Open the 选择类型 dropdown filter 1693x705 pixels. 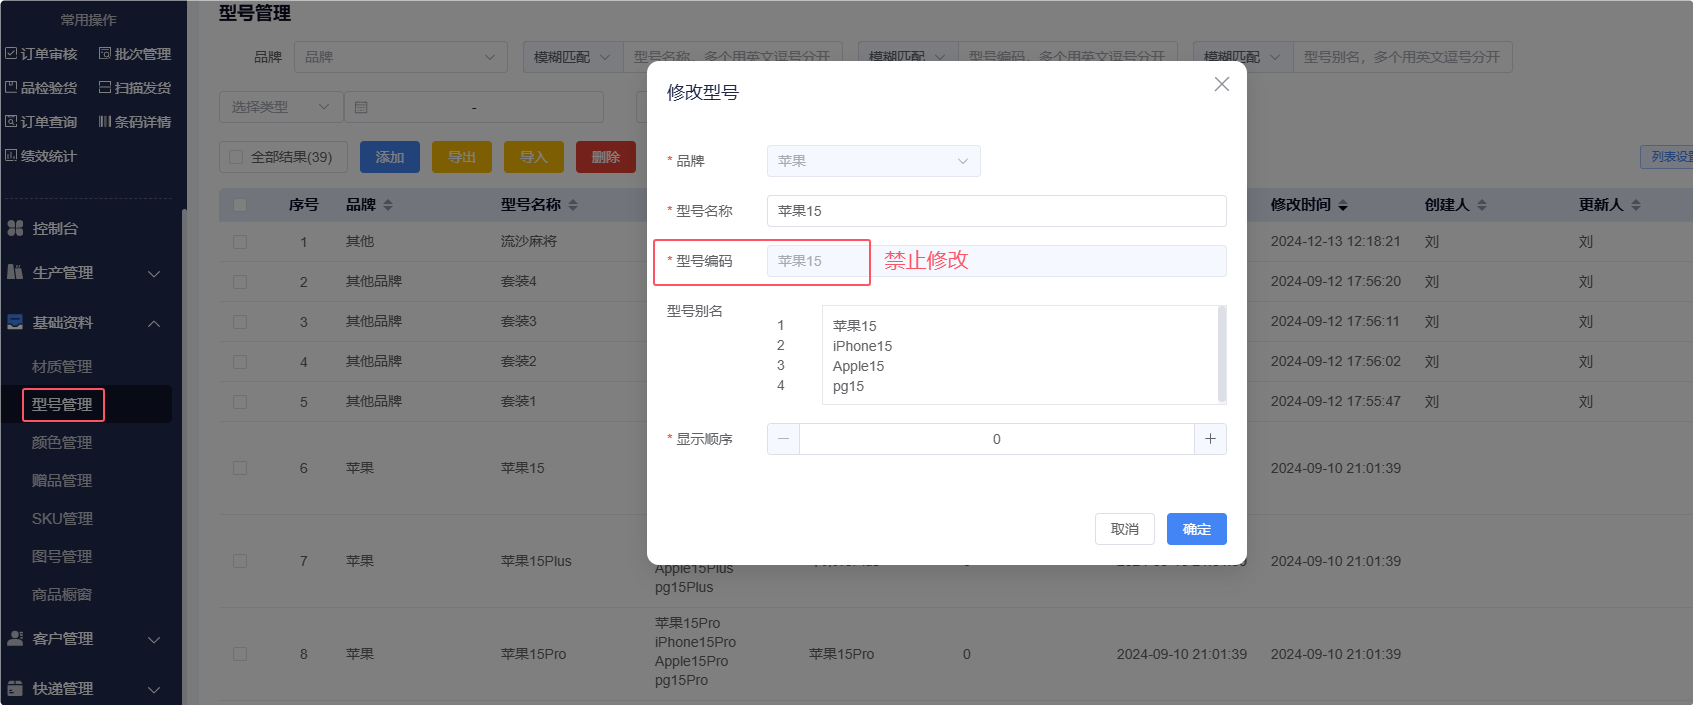tap(280, 107)
